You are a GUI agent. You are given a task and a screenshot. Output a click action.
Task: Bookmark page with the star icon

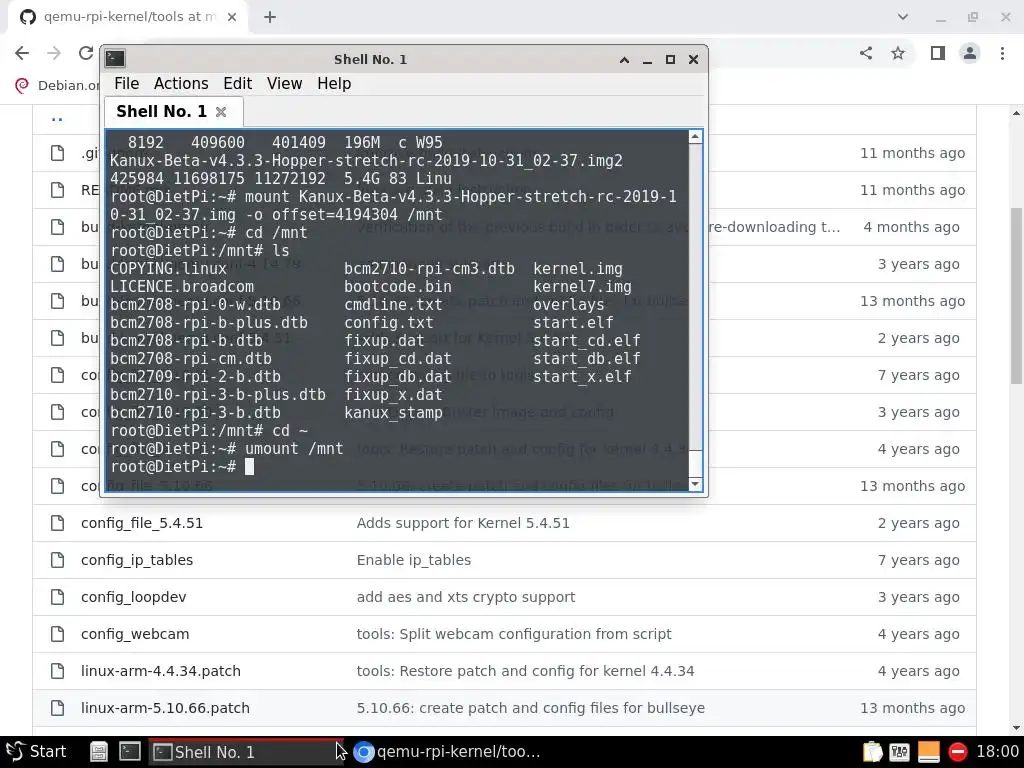tap(898, 53)
